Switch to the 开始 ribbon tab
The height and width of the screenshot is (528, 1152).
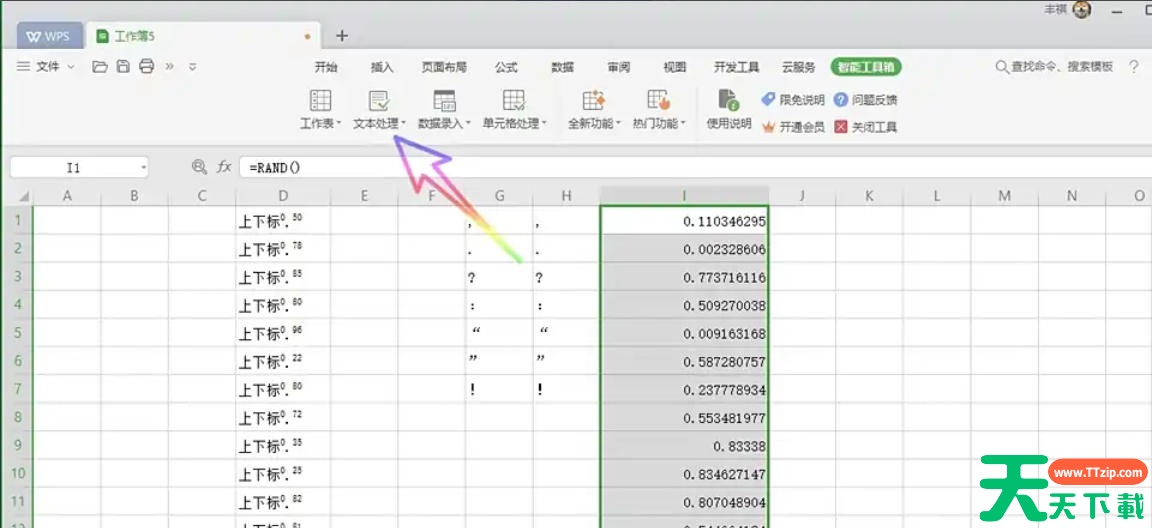click(326, 67)
